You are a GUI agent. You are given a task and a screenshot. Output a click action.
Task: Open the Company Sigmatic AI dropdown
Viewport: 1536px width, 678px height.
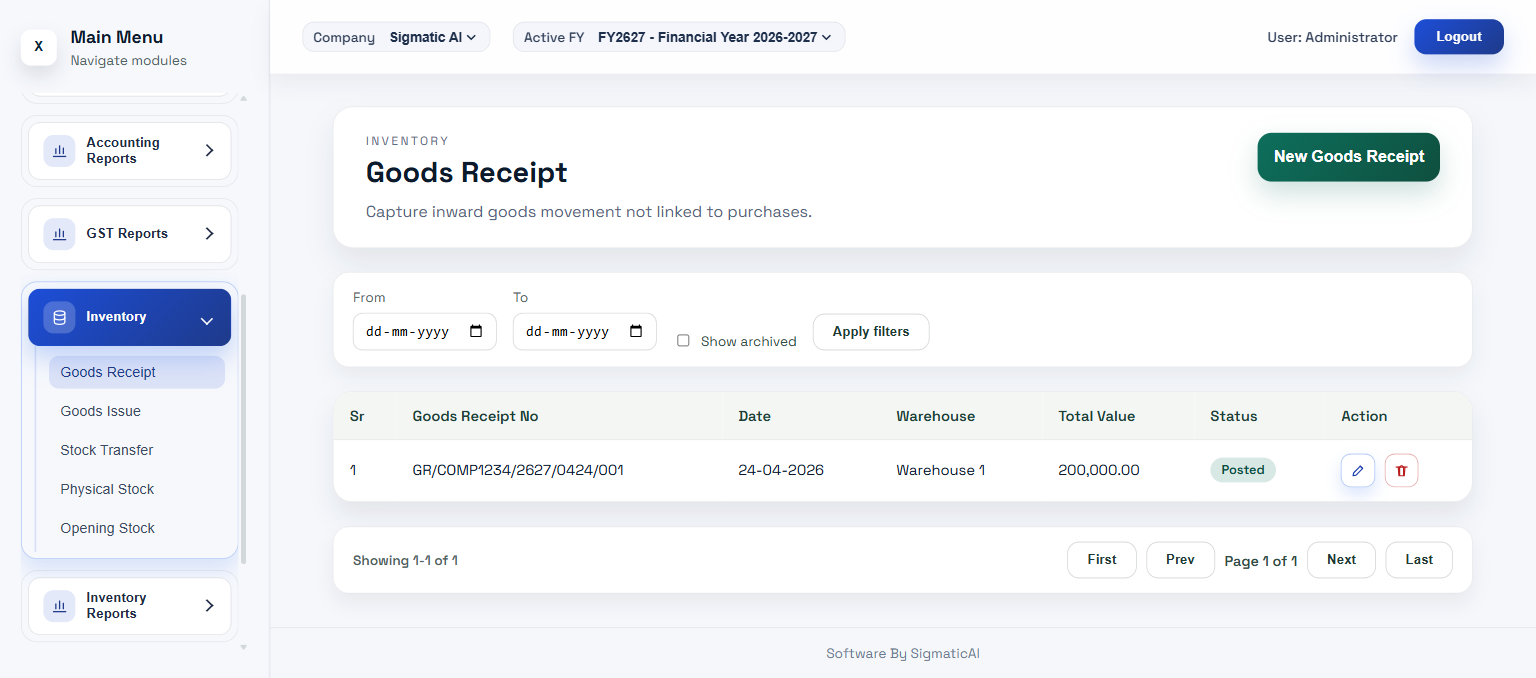click(396, 37)
